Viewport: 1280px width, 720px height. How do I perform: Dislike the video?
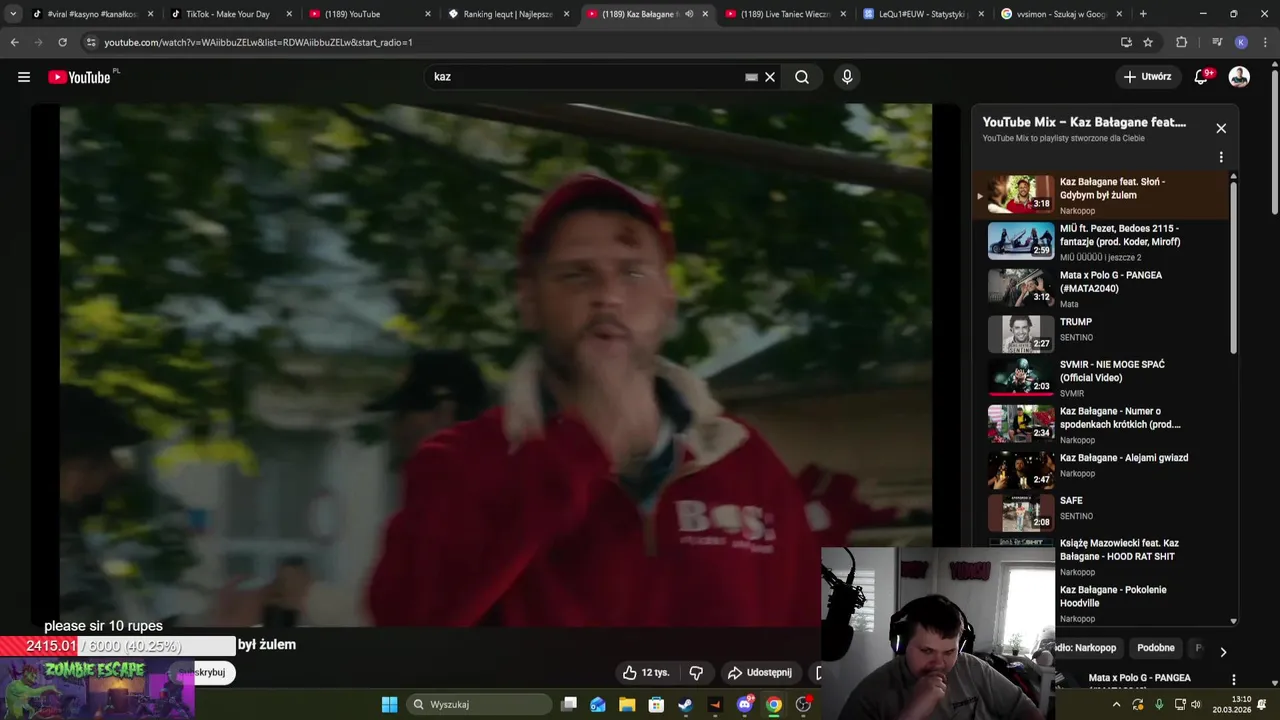(697, 673)
